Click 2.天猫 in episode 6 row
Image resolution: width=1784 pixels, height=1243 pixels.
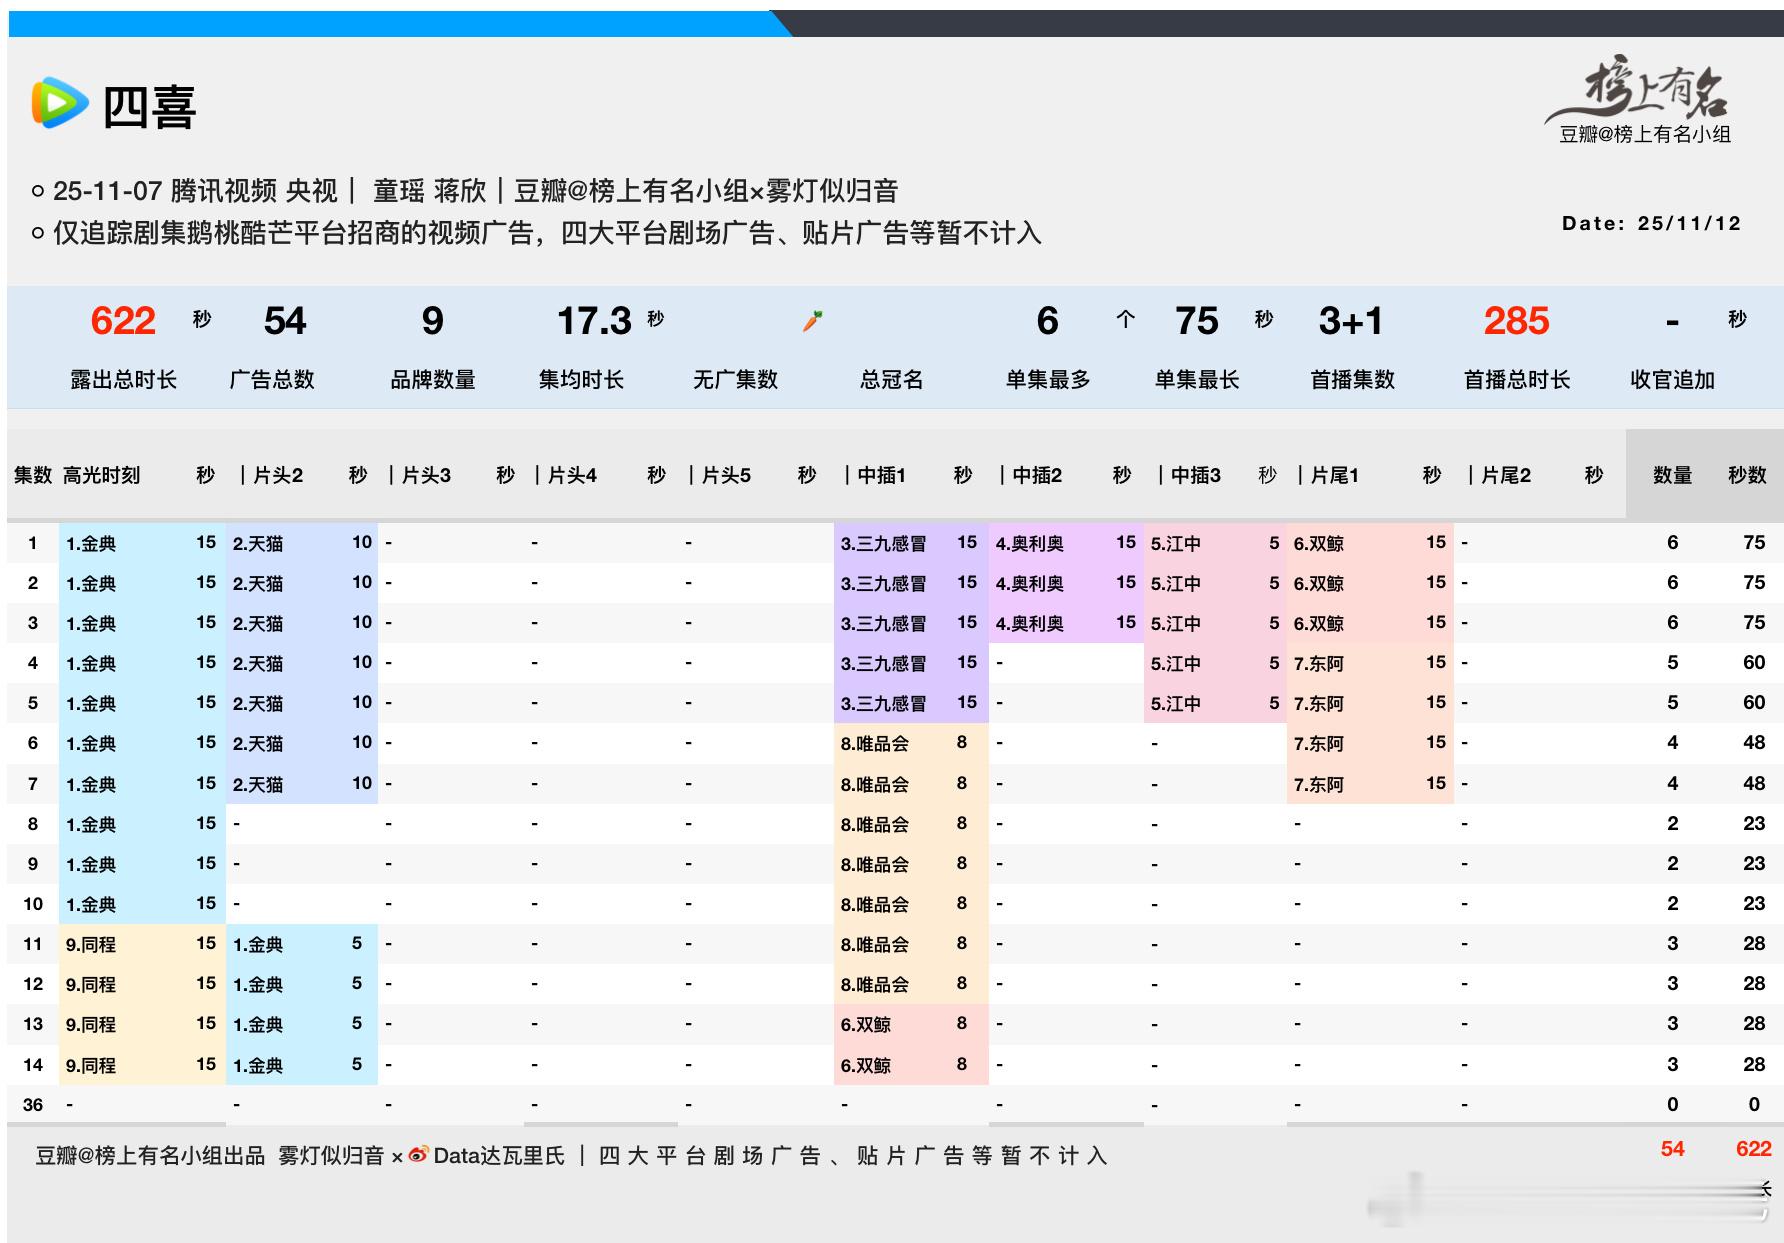click(258, 743)
